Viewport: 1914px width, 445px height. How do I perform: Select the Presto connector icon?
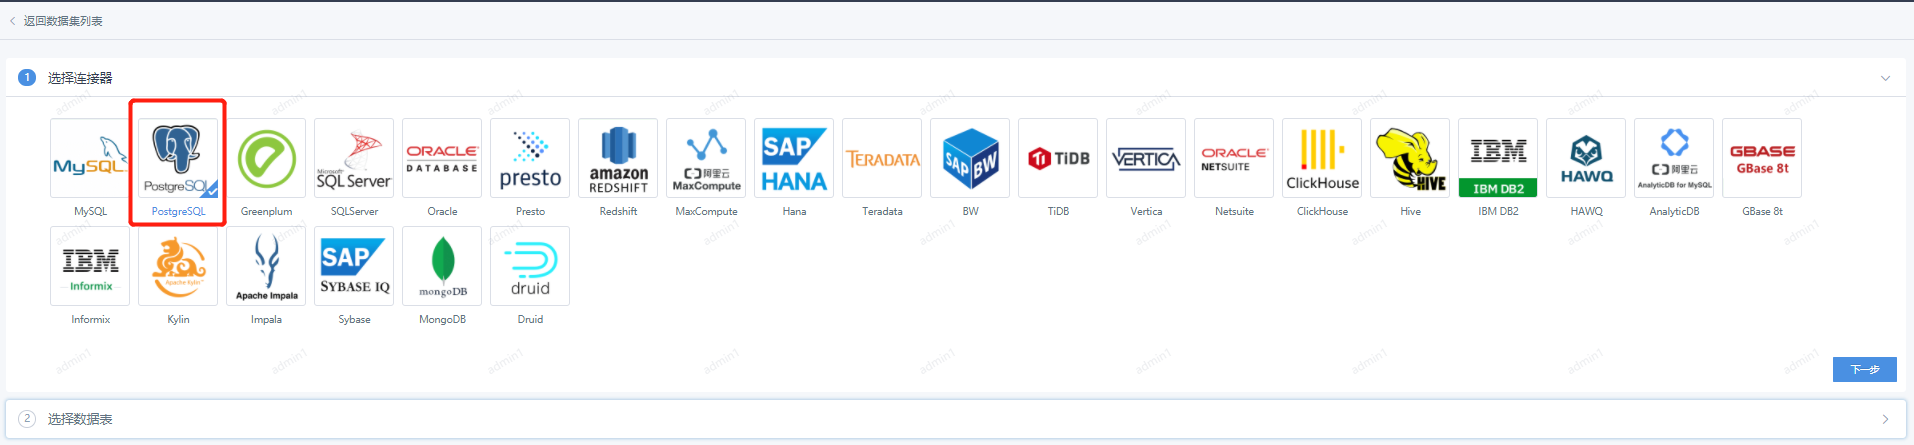pos(530,158)
